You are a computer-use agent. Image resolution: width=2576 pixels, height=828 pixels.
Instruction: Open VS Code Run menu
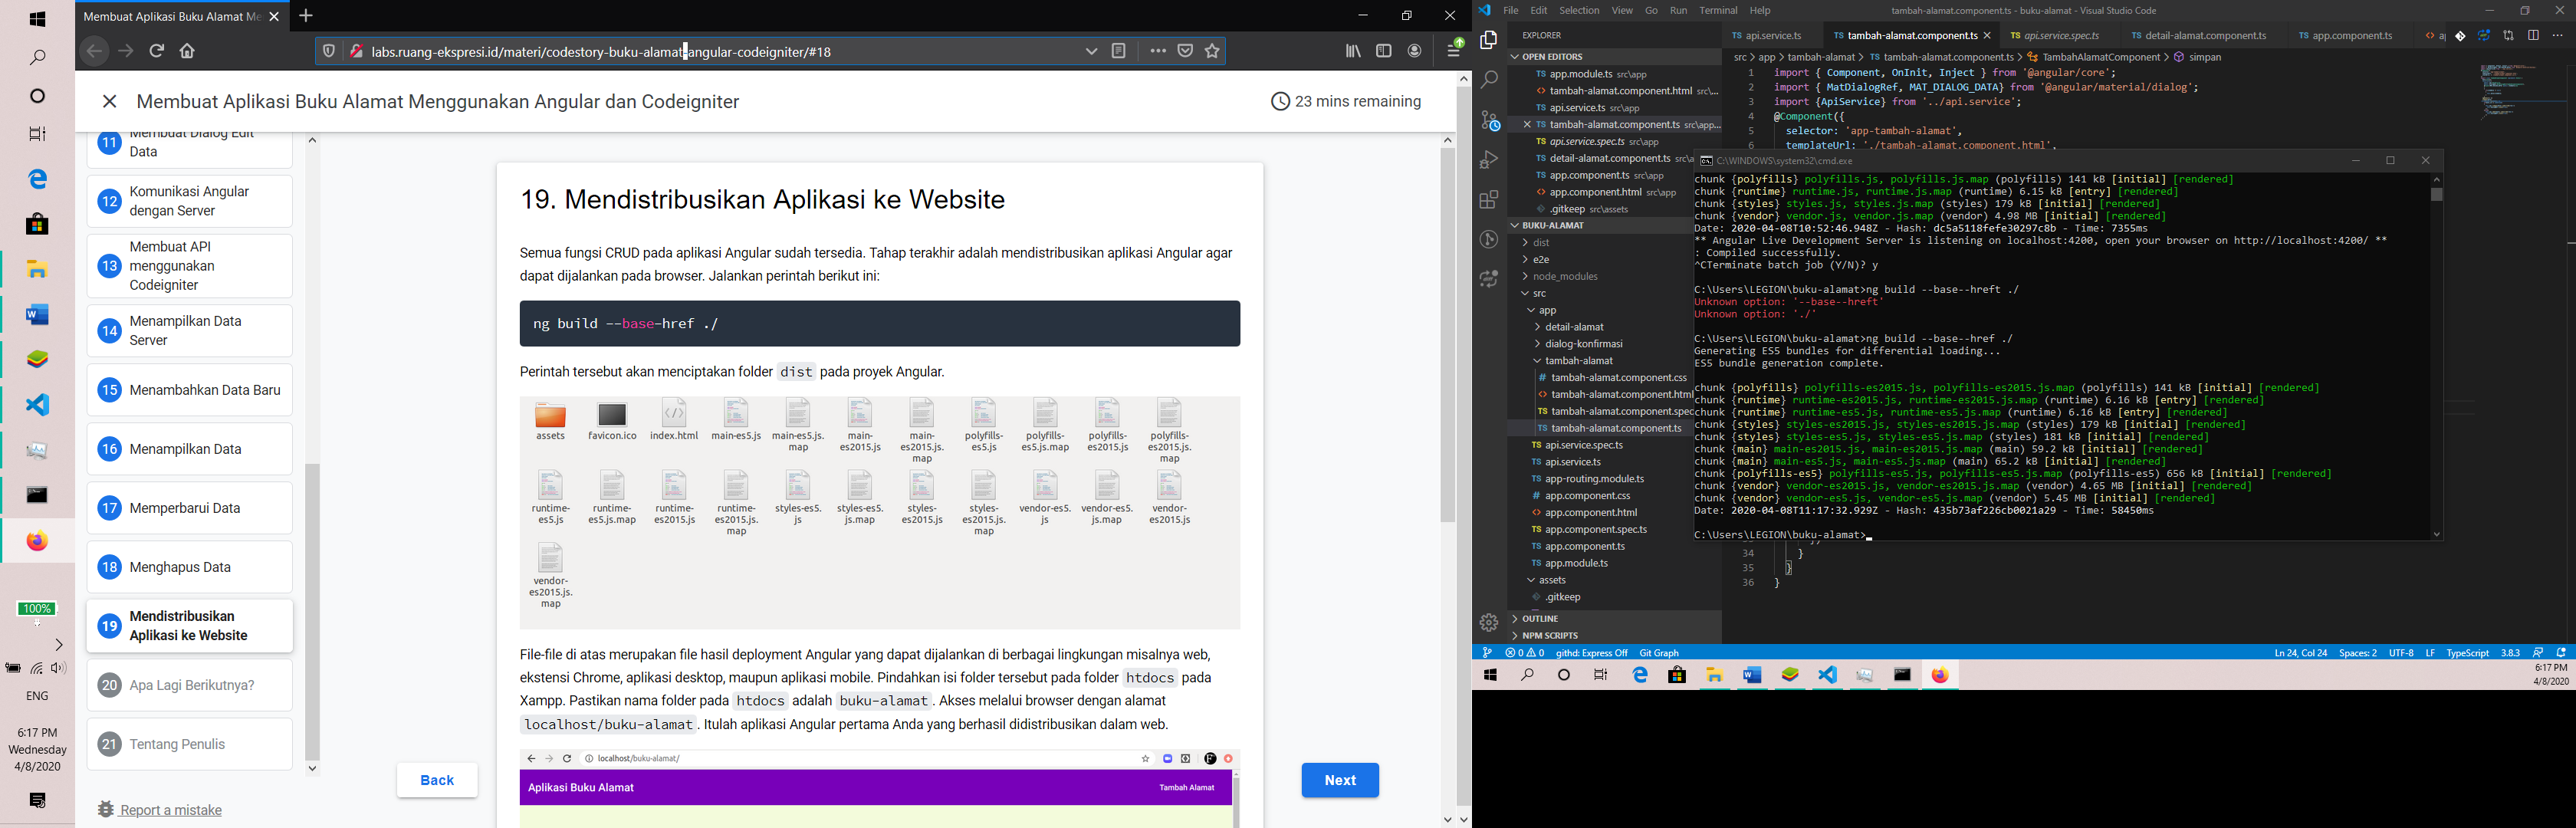(x=1678, y=11)
